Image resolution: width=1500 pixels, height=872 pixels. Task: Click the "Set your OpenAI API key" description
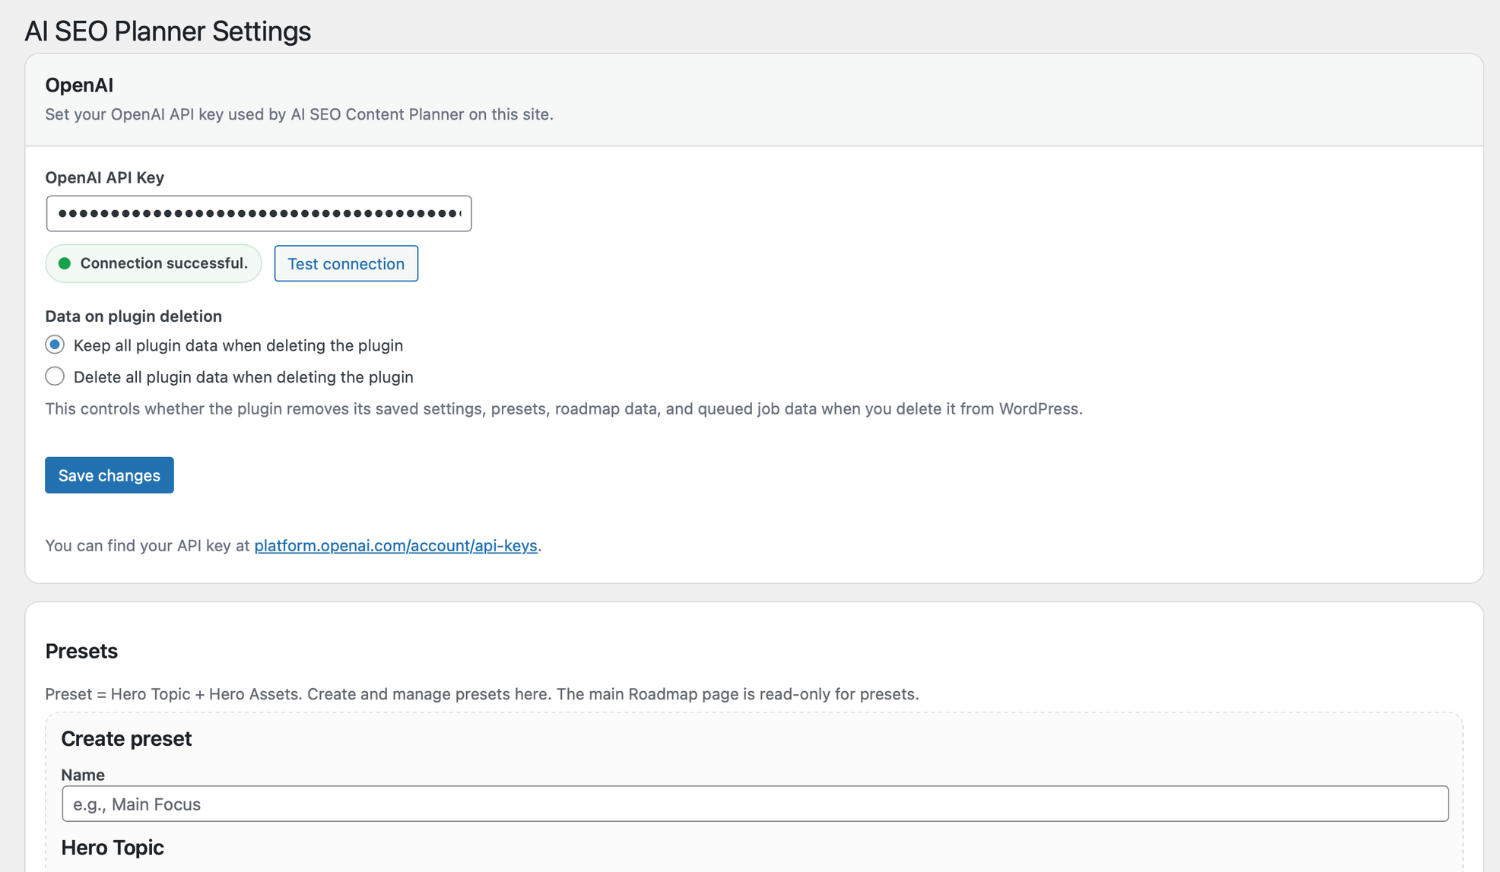click(x=298, y=115)
